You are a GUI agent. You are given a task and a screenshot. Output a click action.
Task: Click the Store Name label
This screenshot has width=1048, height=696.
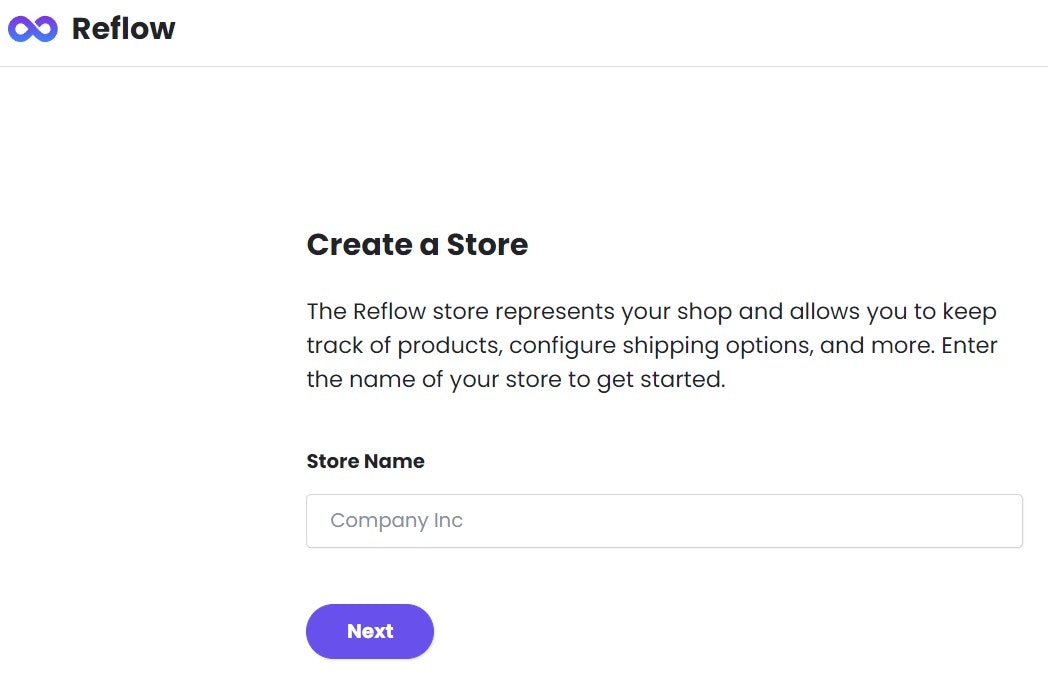[366, 461]
